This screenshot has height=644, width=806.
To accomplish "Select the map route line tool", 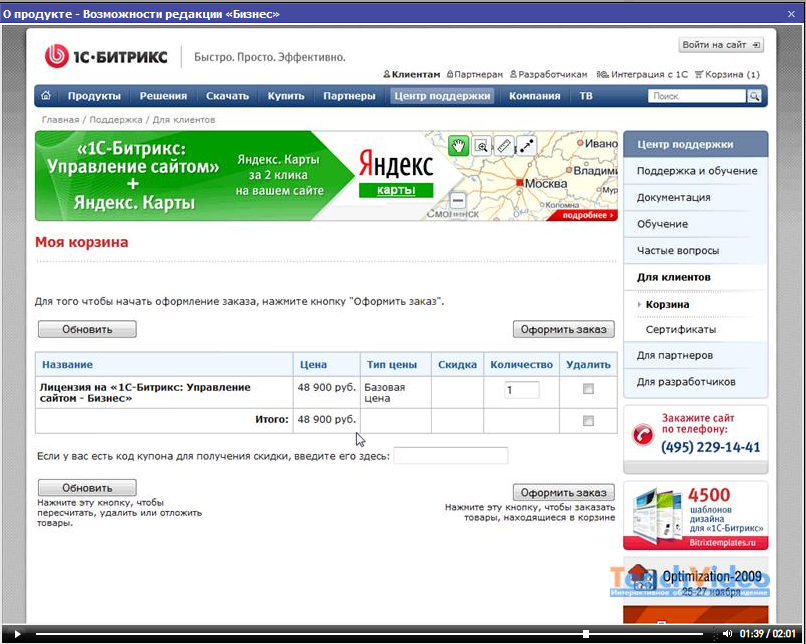I will [526, 146].
